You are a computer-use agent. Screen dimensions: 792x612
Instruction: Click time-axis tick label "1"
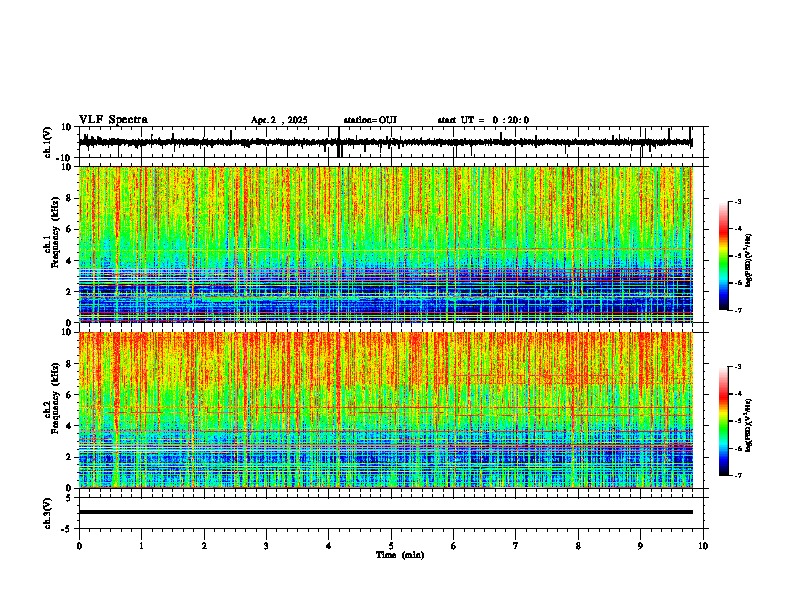(141, 546)
